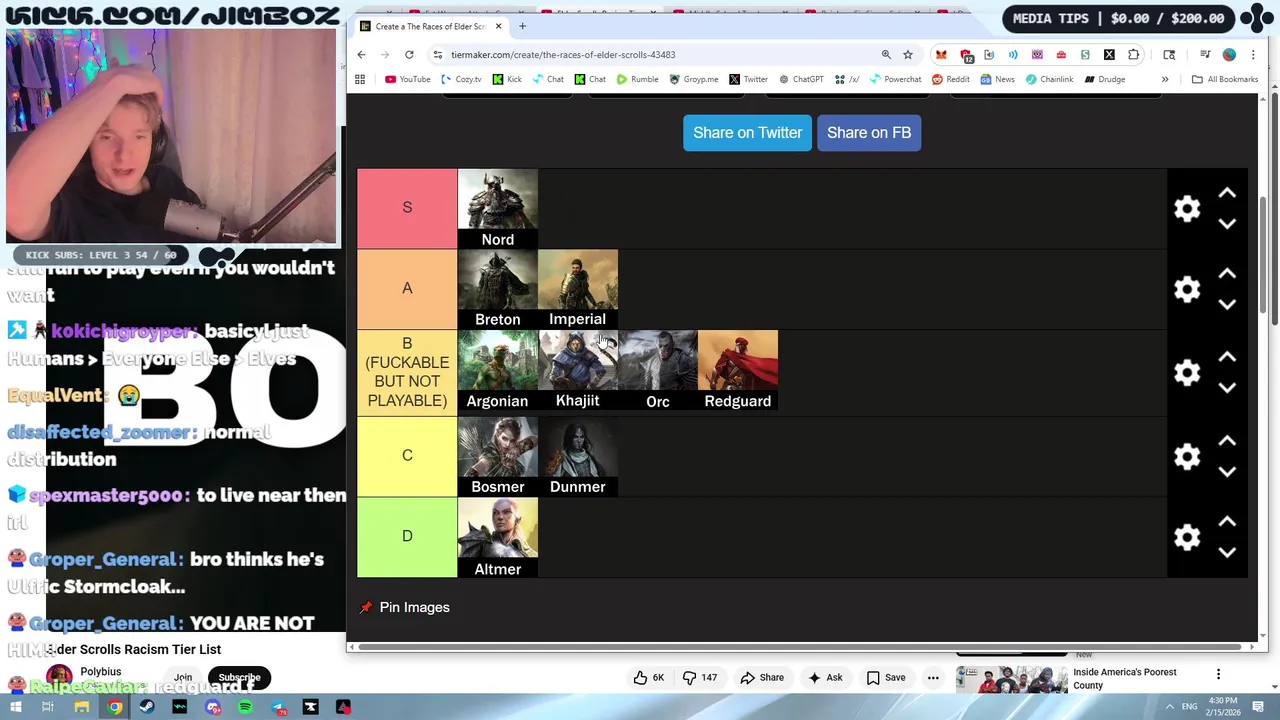
Task: Move C tier row down
Action: tap(1227, 472)
